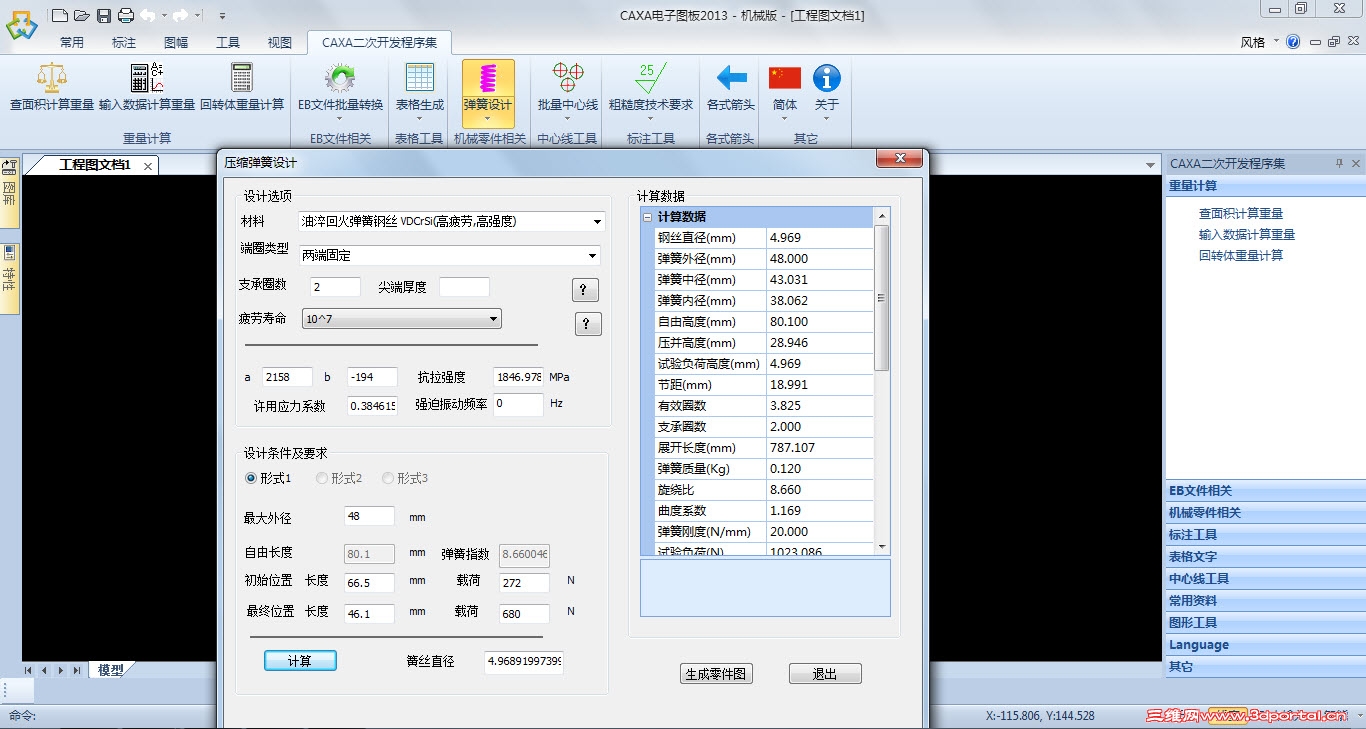Open the tab list arrow above drawing area
Screen dimensions: 1366x729
[x=1151, y=165]
